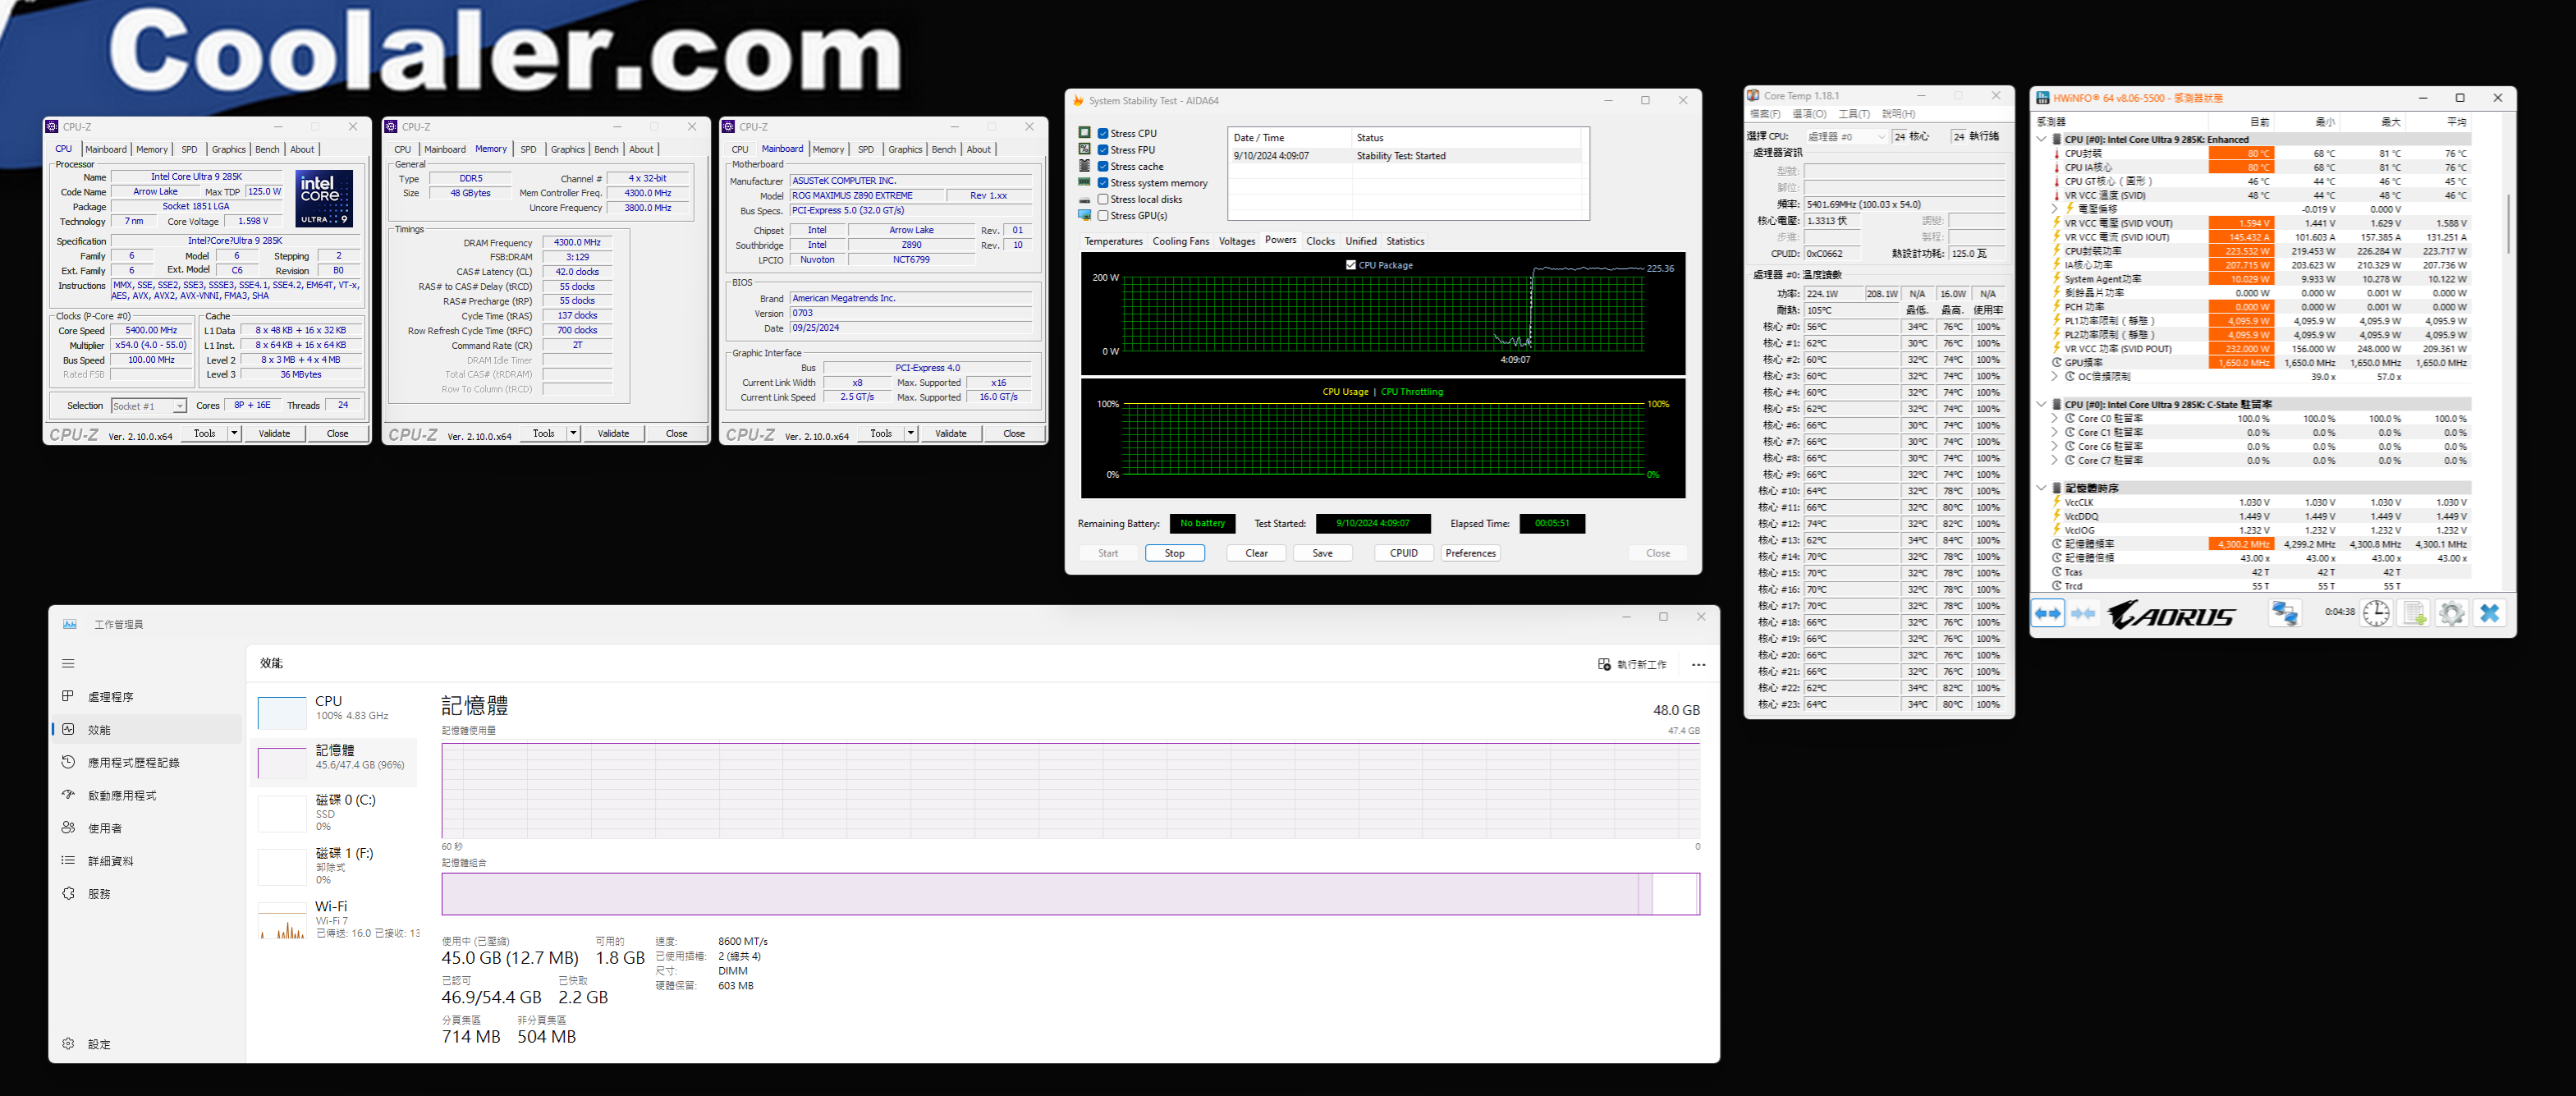Screen dimensions: 2576x1096
Task: Click HWiNFO log file add icon
Action: pyautogui.click(x=2414, y=613)
